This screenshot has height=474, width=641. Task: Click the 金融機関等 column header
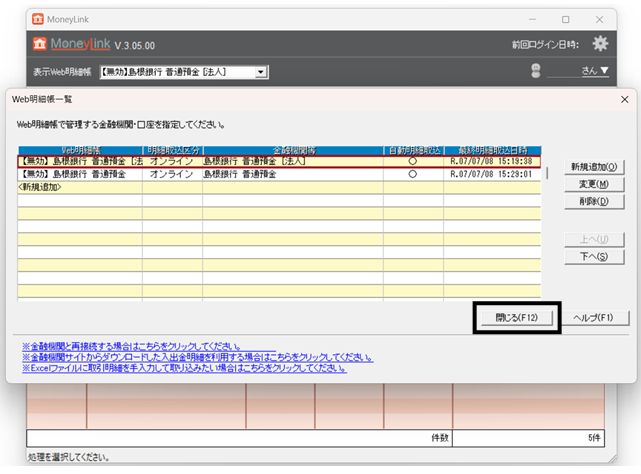tap(293, 151)
